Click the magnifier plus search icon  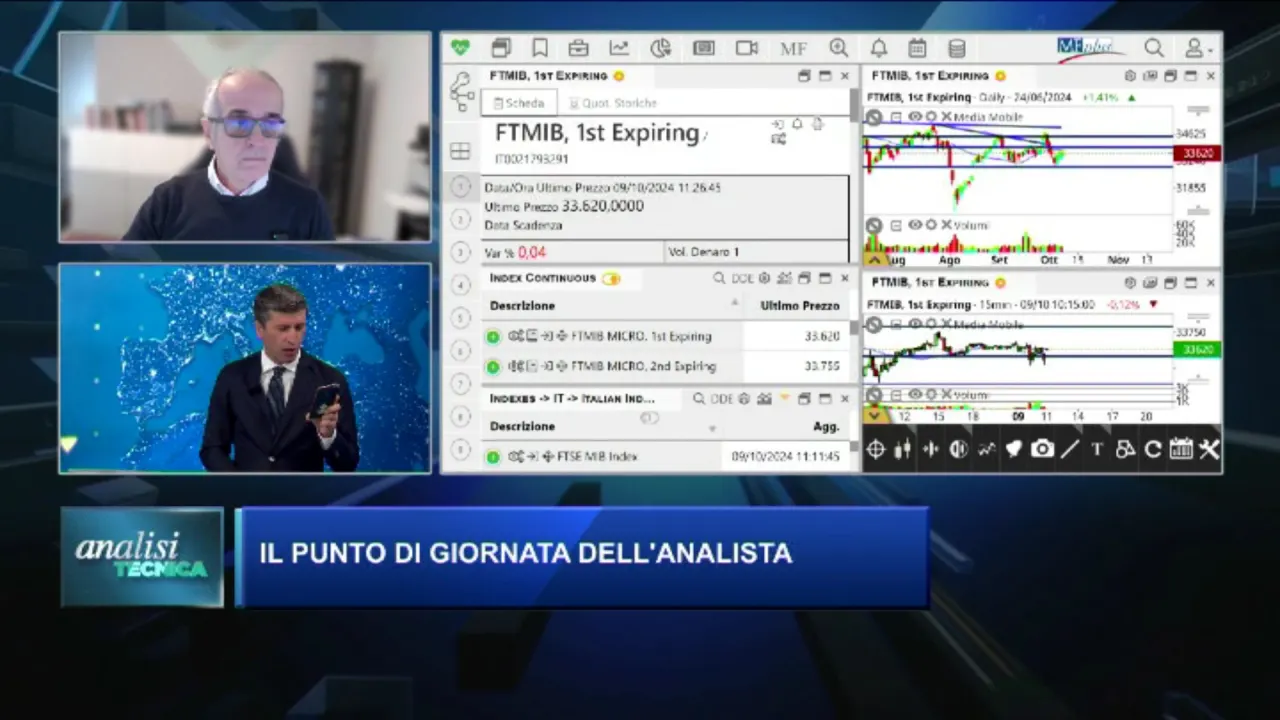838,48
